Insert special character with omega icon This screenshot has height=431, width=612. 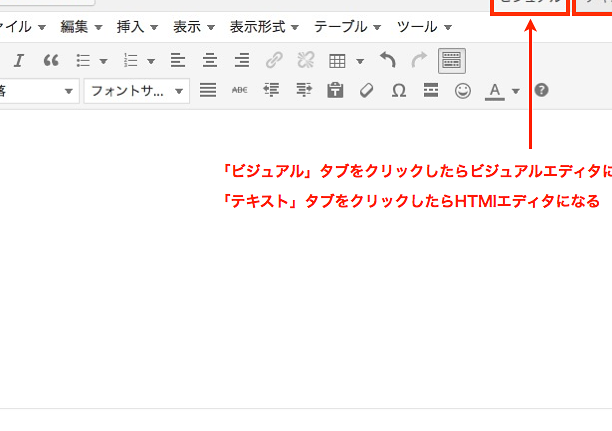(398, 91)
